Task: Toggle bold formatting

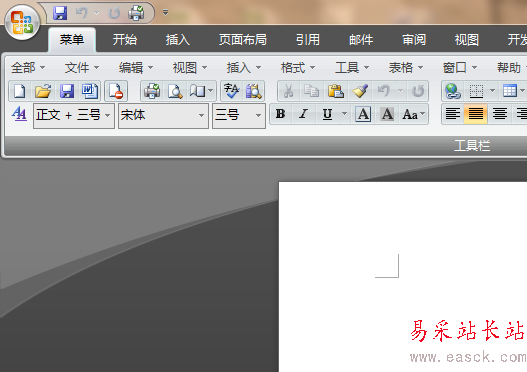Action: [281, 114]
